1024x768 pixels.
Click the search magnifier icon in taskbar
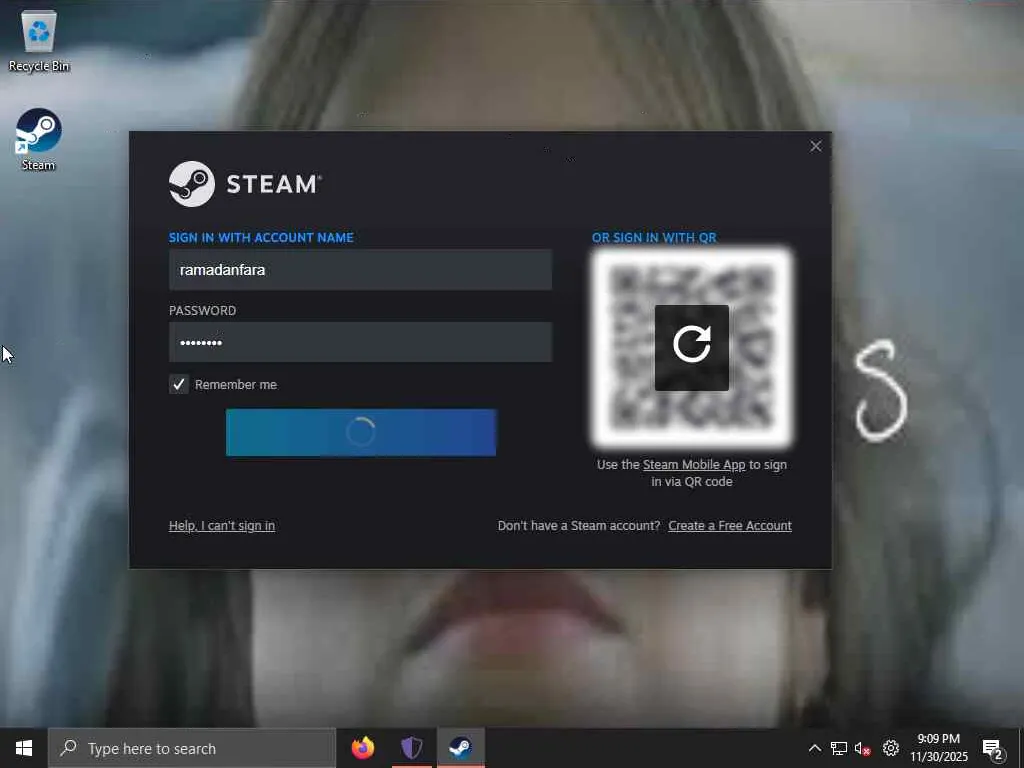[68, 748]
